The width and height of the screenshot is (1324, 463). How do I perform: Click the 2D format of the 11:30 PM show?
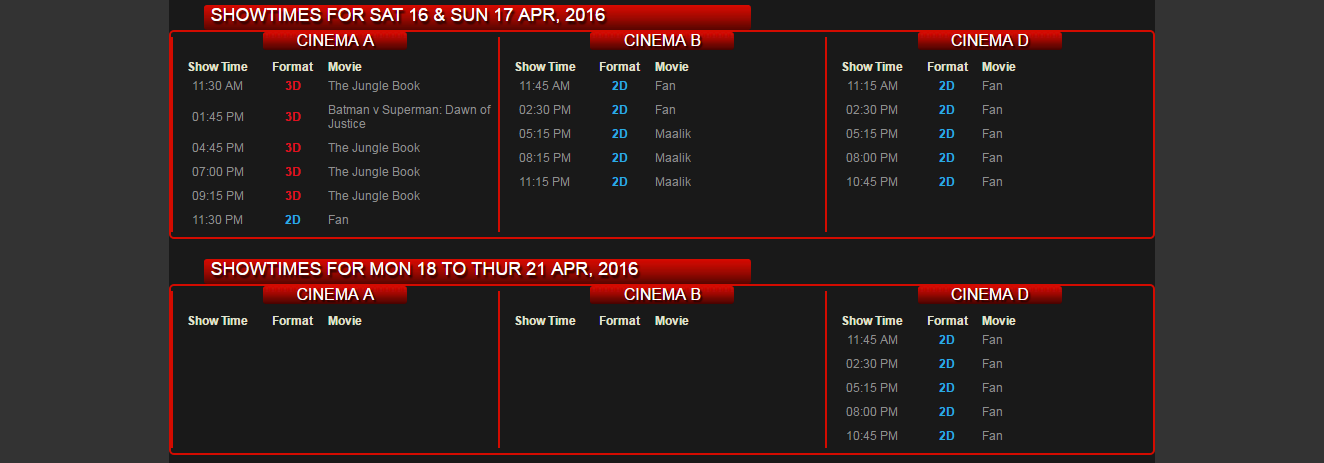tap(293, 220)
